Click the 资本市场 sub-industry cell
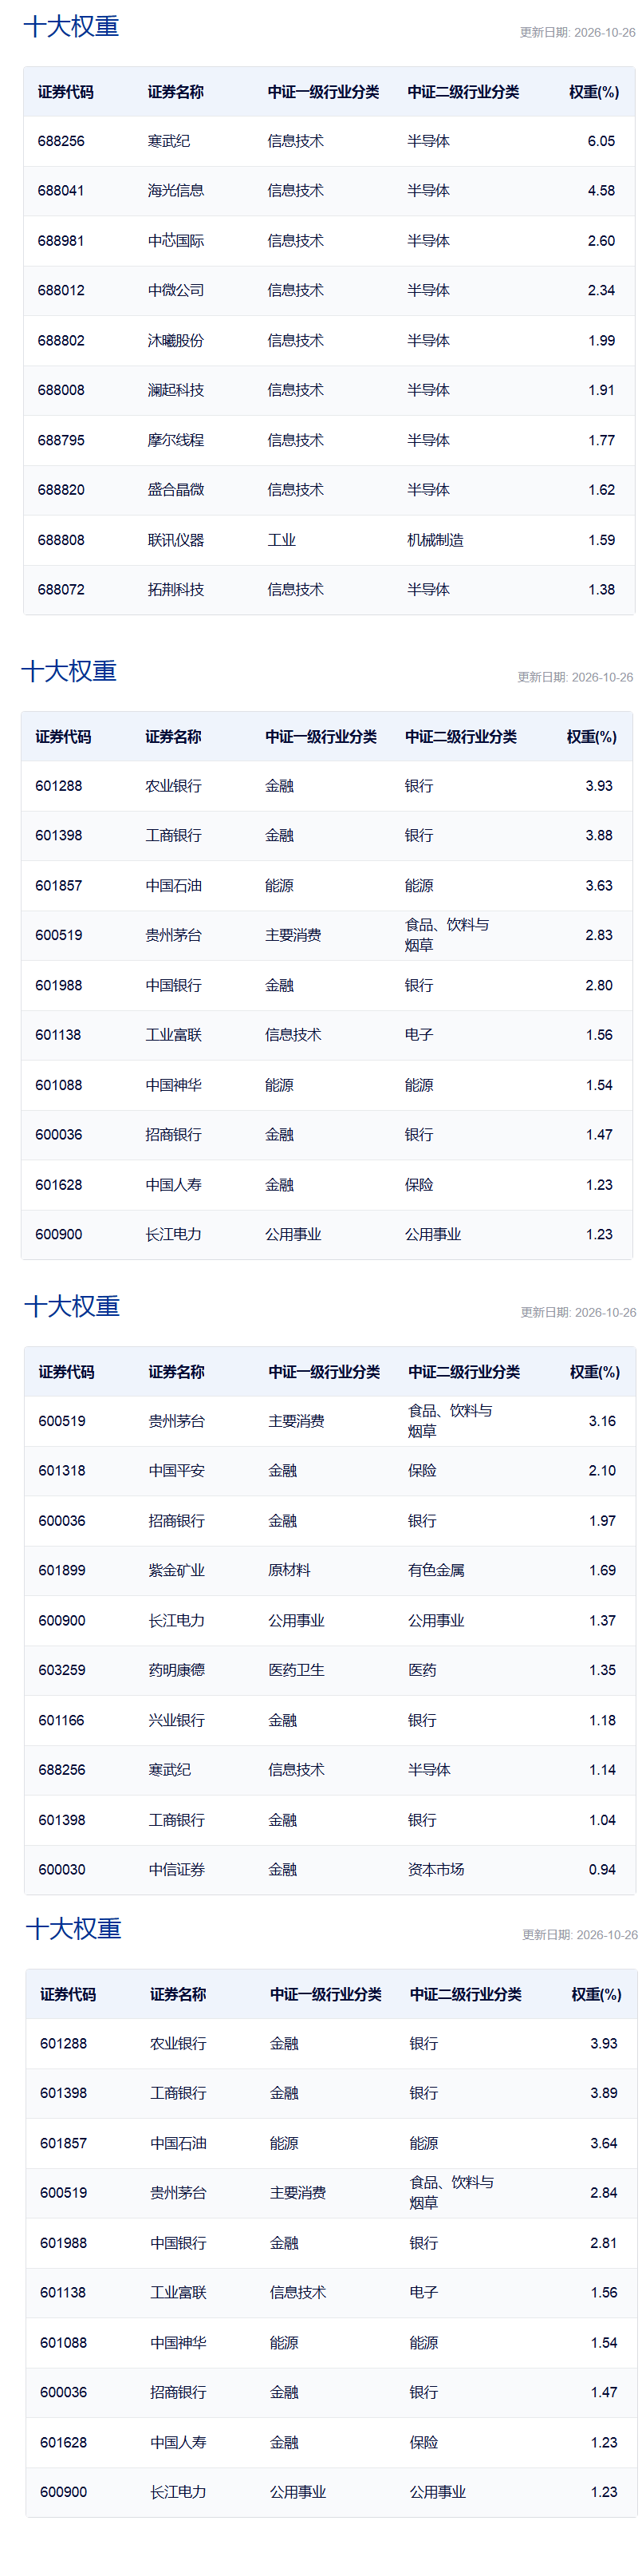 pos(436,1870)
